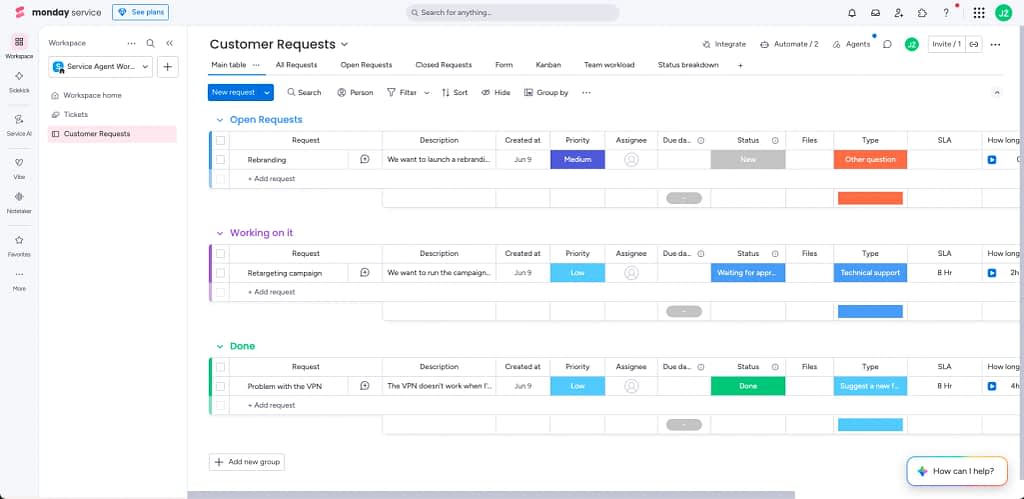
Task: Collapse the Done group
Action: [220, 346]
